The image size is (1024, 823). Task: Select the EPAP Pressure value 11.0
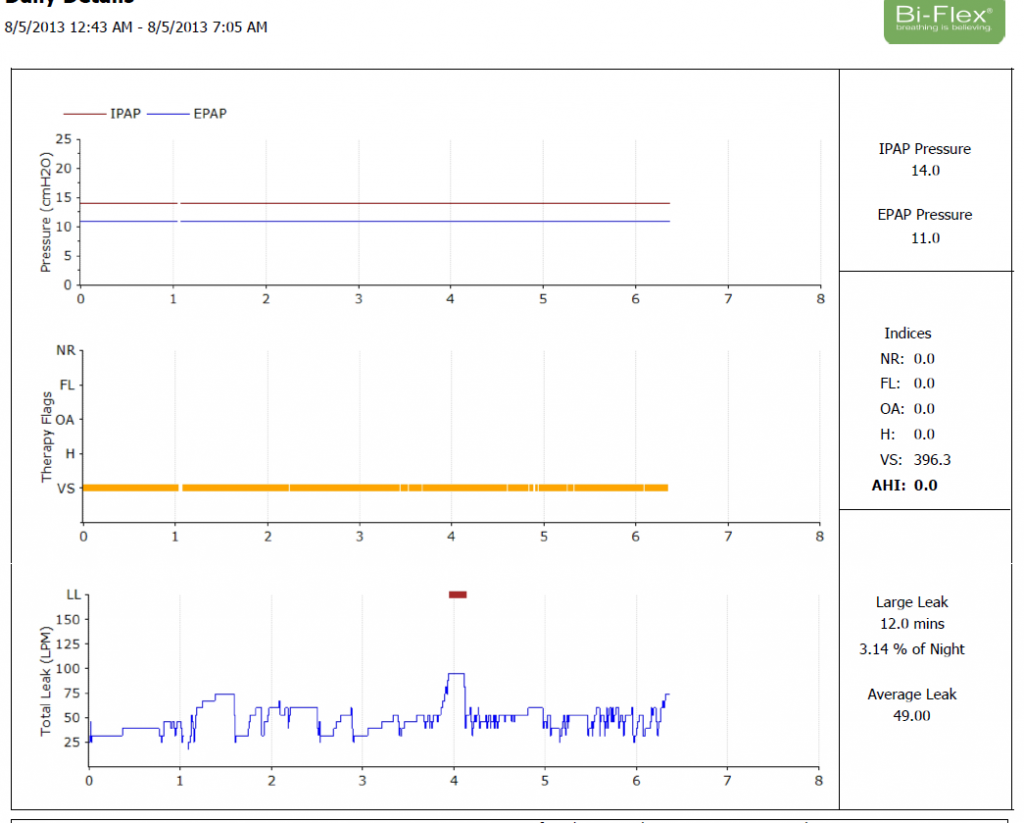click(924, 238)
